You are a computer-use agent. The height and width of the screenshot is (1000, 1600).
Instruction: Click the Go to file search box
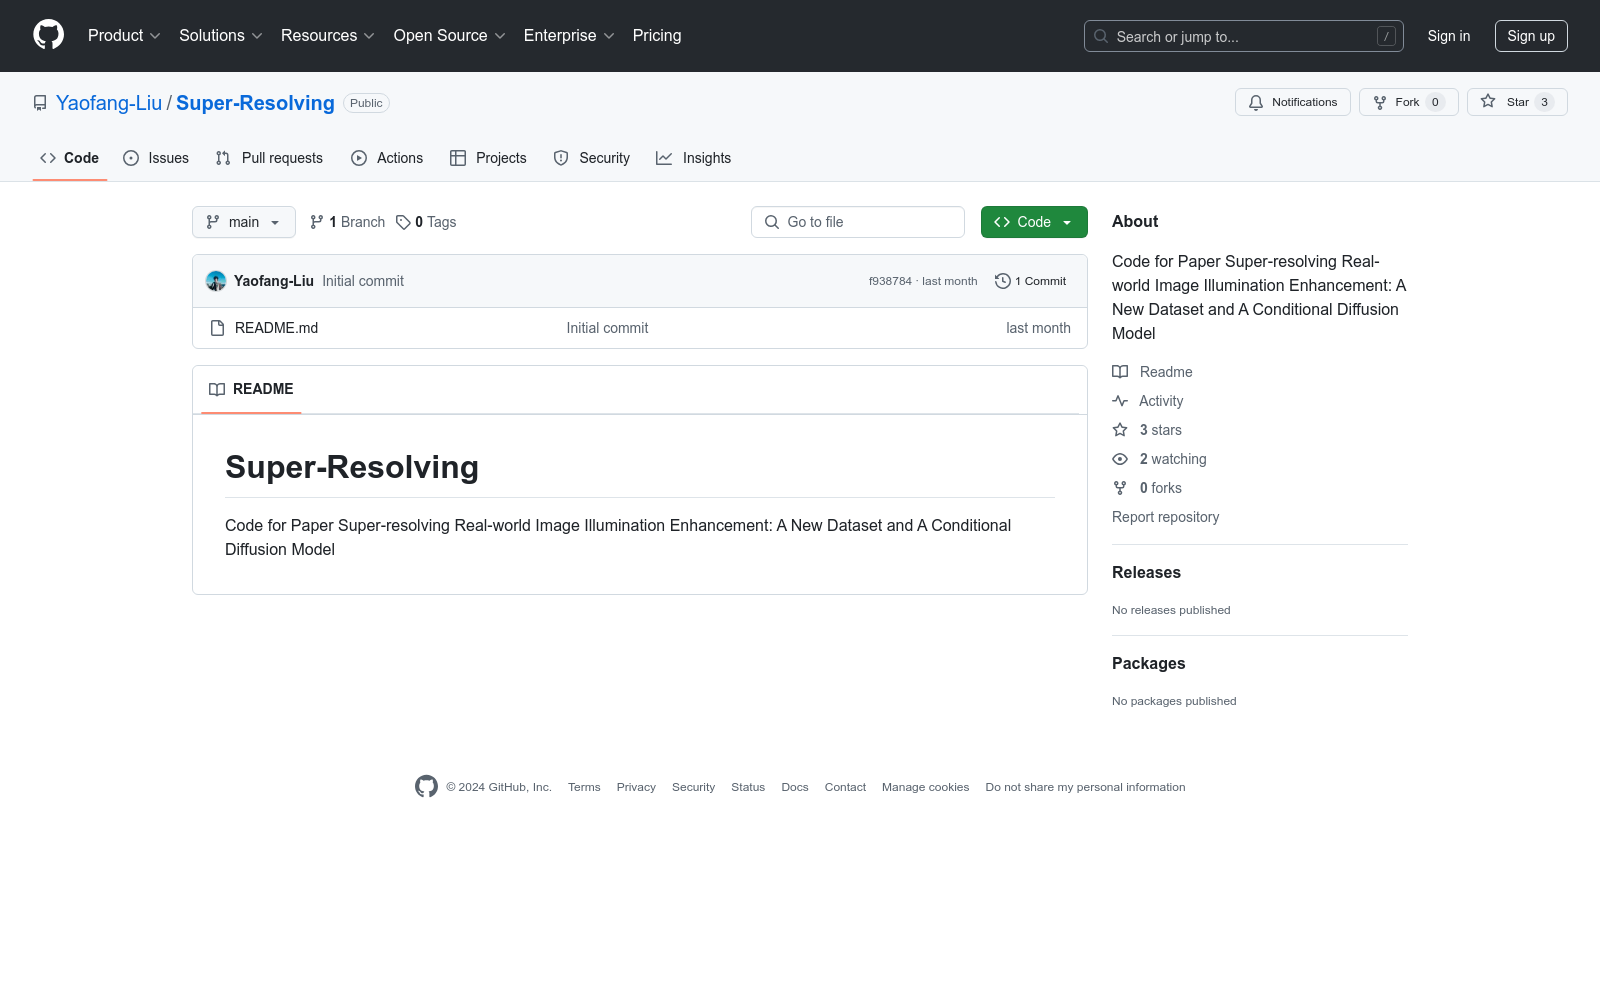point(858,222)
